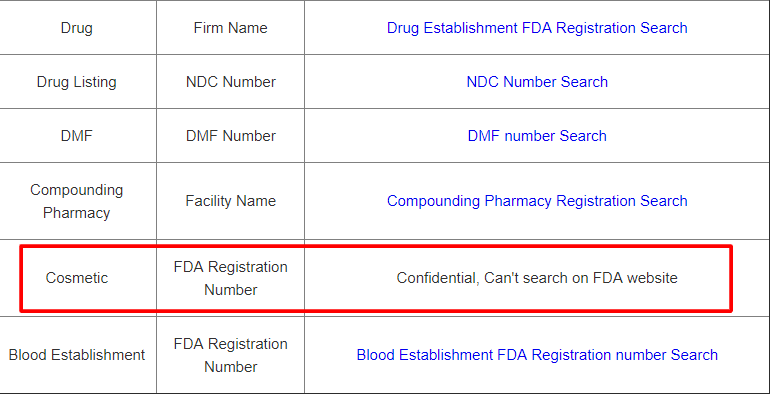Image resolution: width=777 pixels, height=410 pixels.
Task: Click the 'Can't search on FDA website' text
Action: (x=581, y=278)
